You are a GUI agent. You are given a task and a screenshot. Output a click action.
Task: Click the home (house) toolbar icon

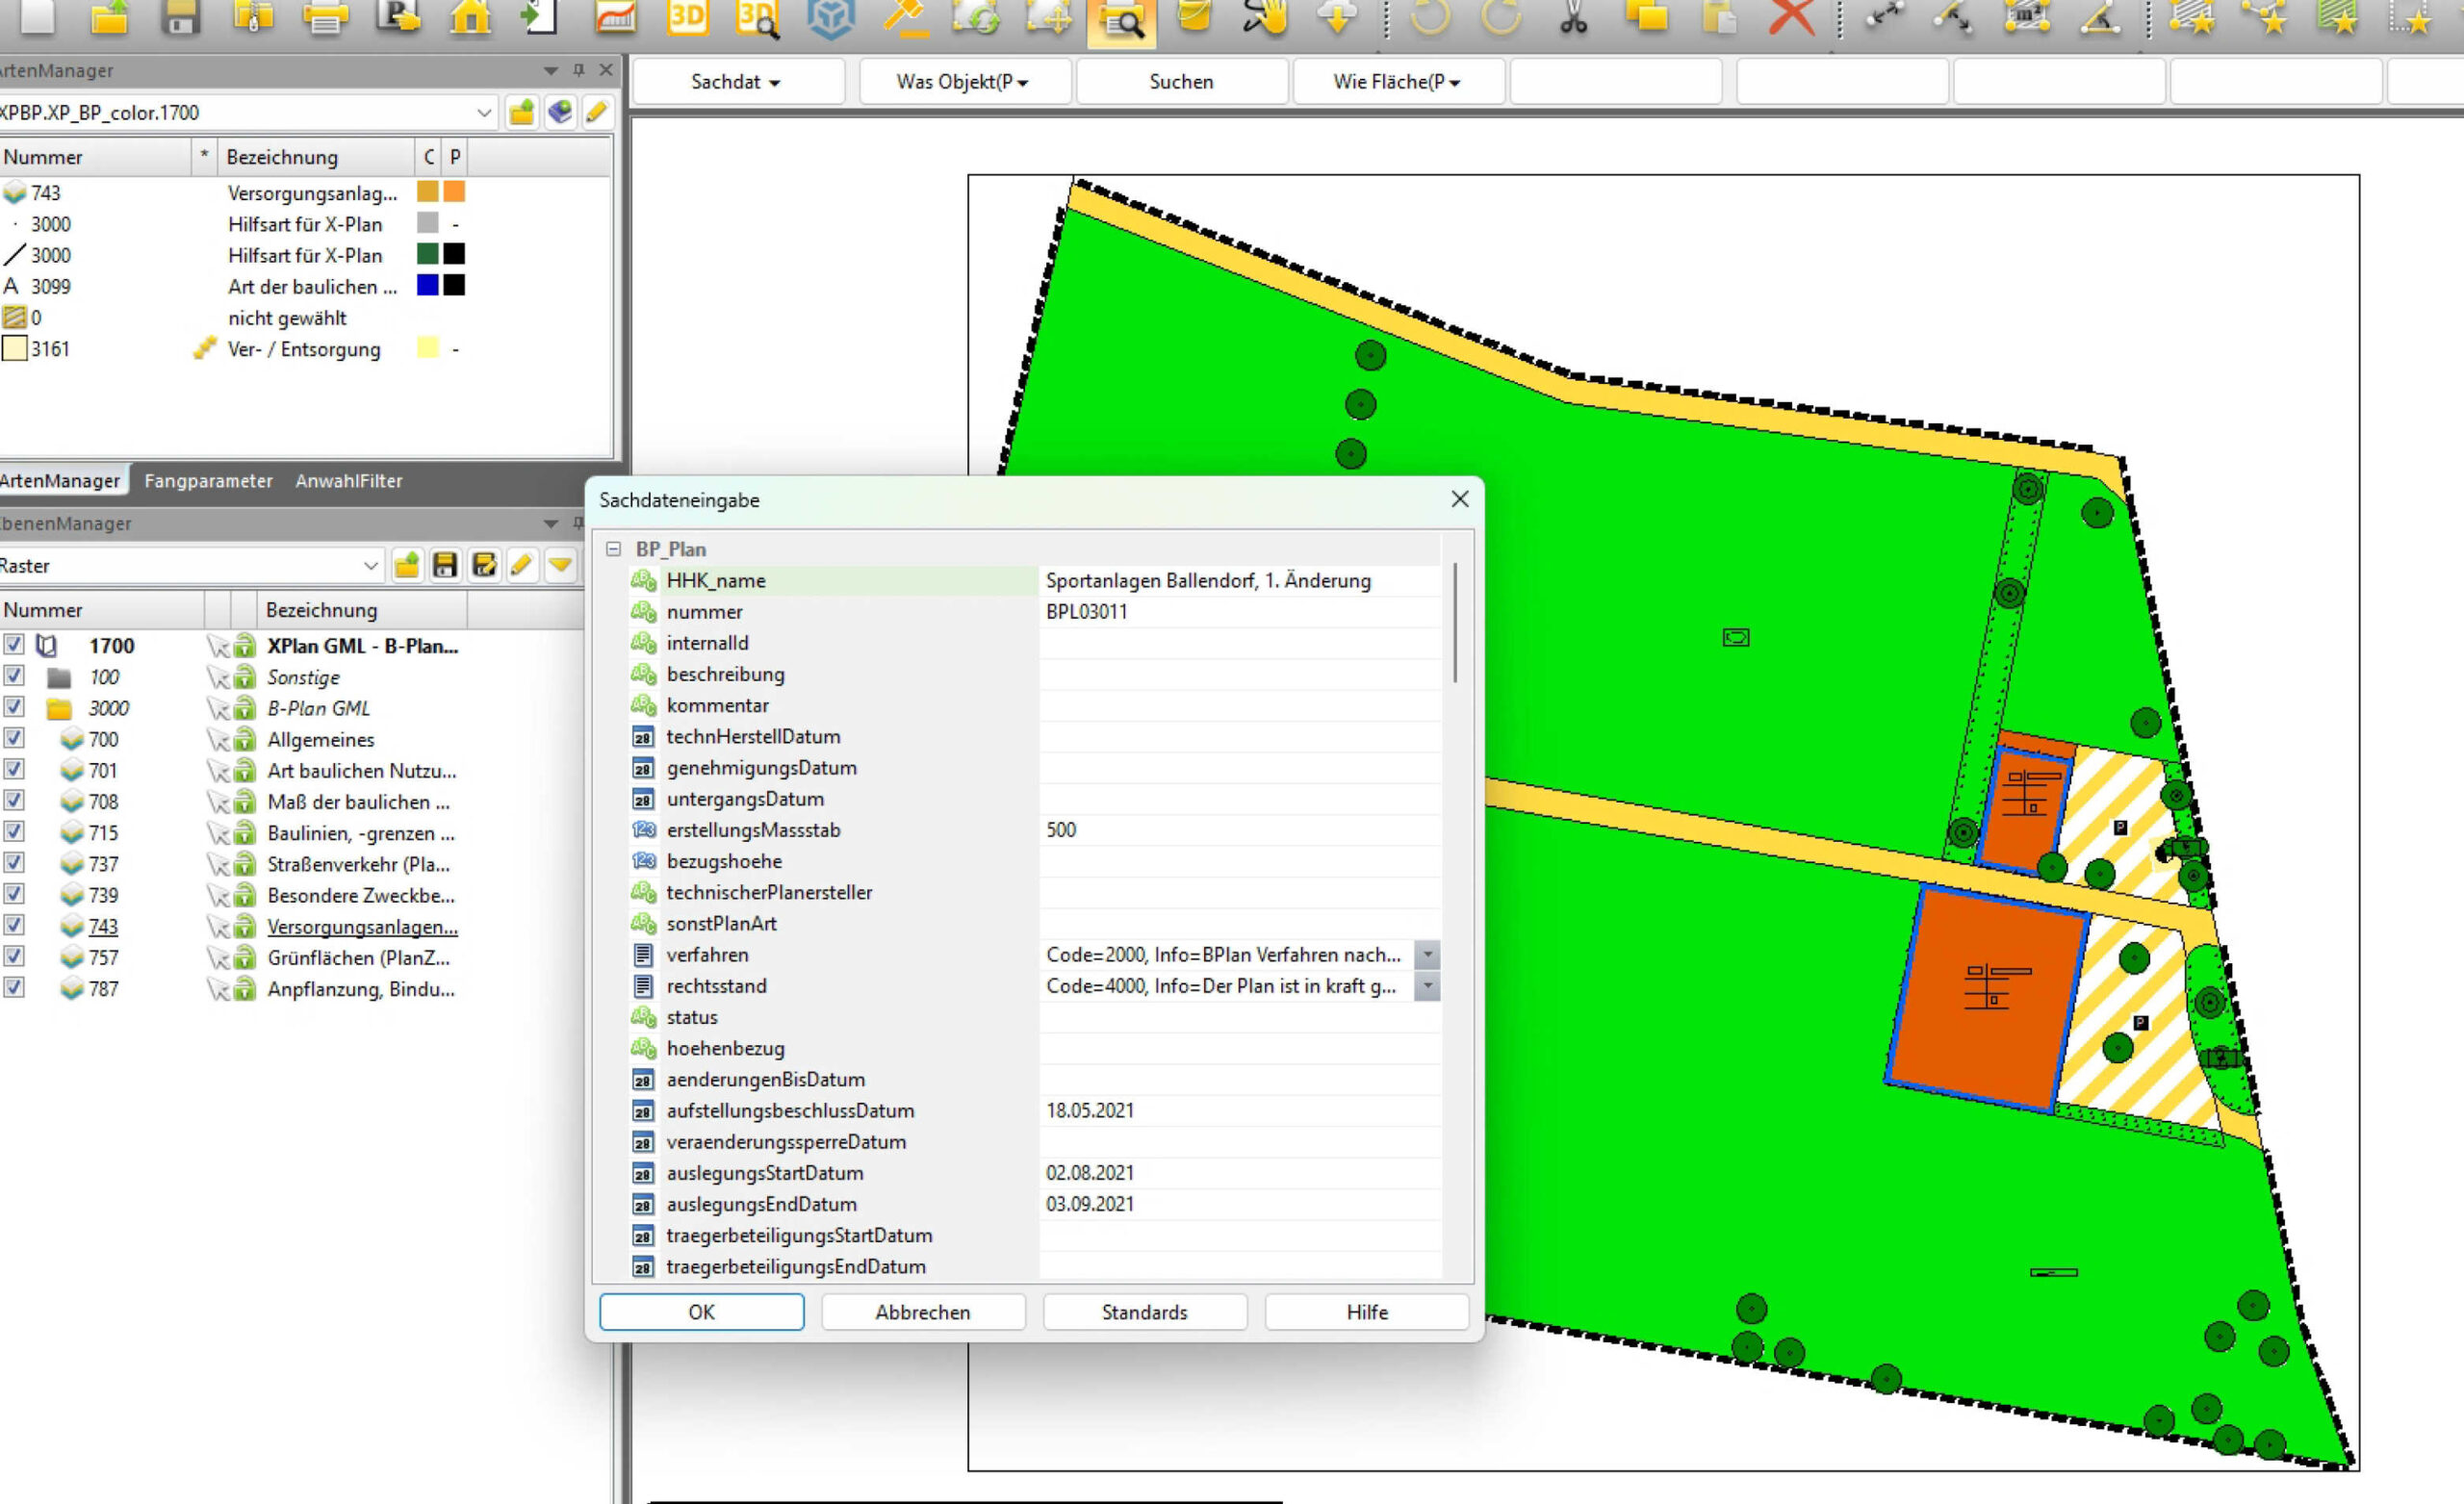coord(470,17)
